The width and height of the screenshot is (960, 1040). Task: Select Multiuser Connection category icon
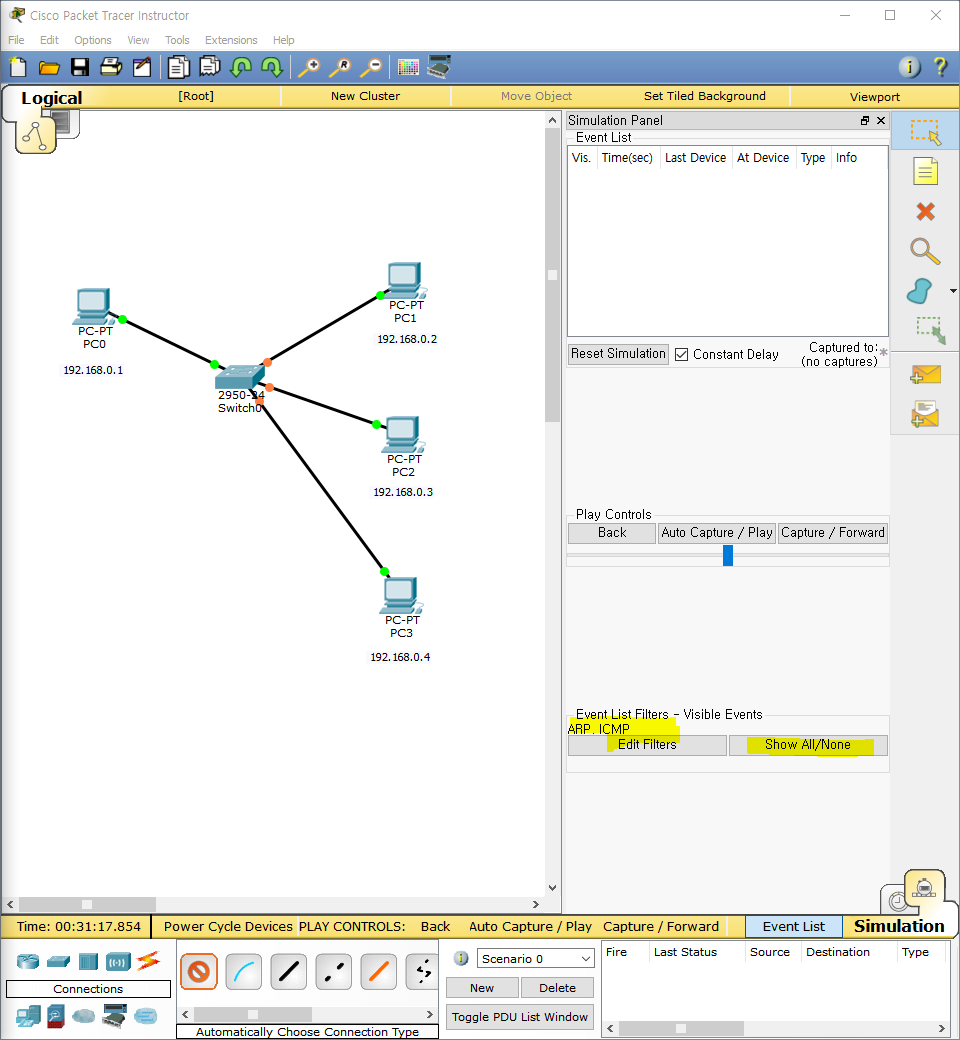[x=145, y=1015]
